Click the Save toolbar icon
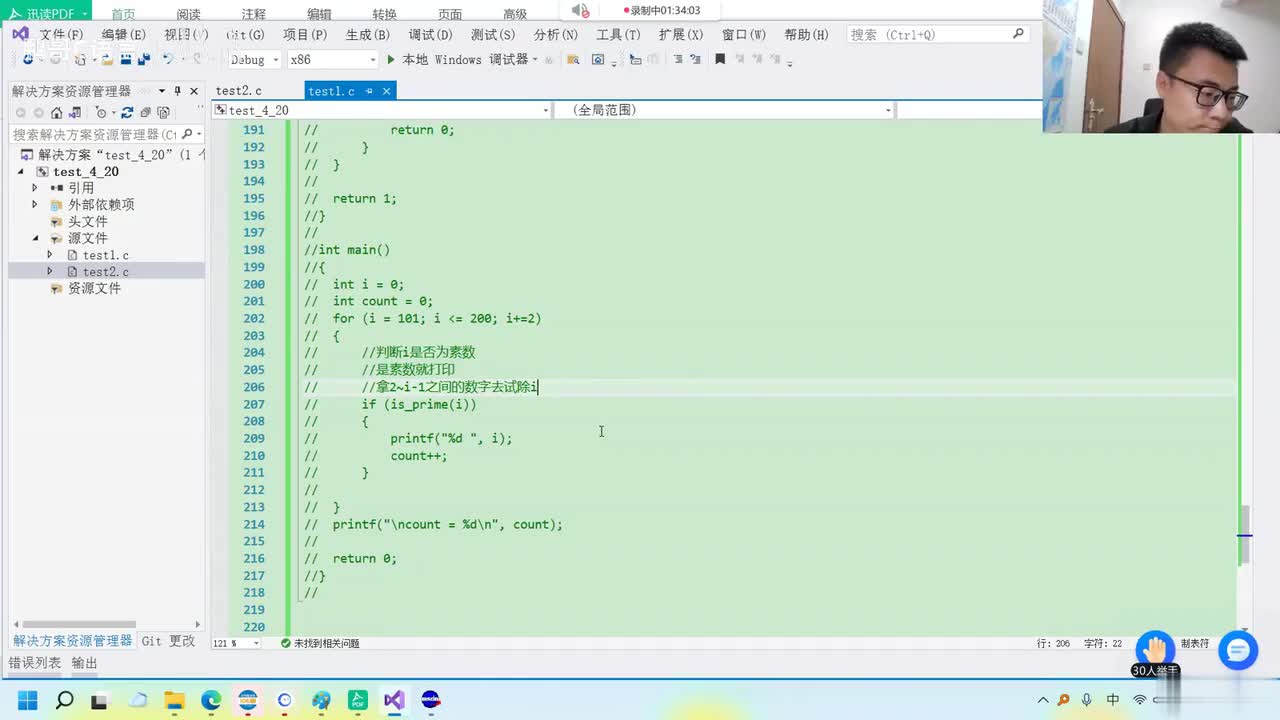Image resolution: width=1280 pixels, height=720 pixels. point(126,60)
